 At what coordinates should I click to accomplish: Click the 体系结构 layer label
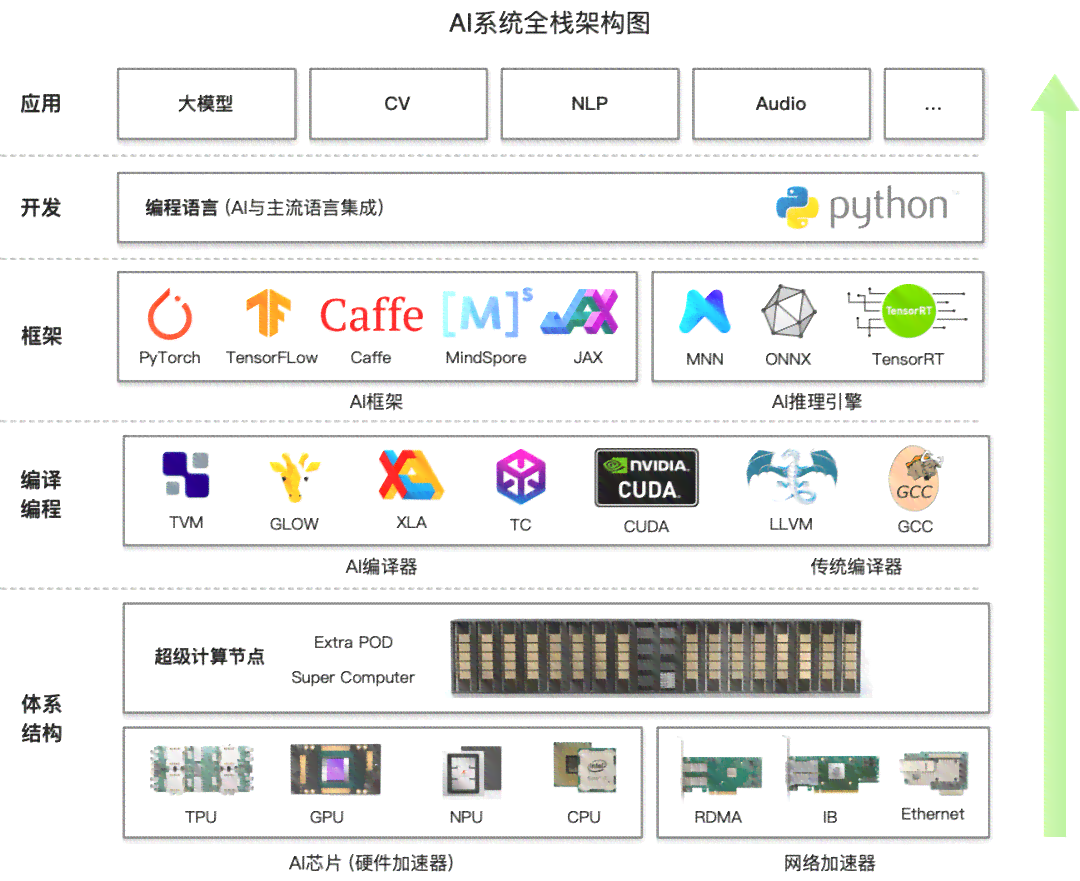[x=41, y=718]
